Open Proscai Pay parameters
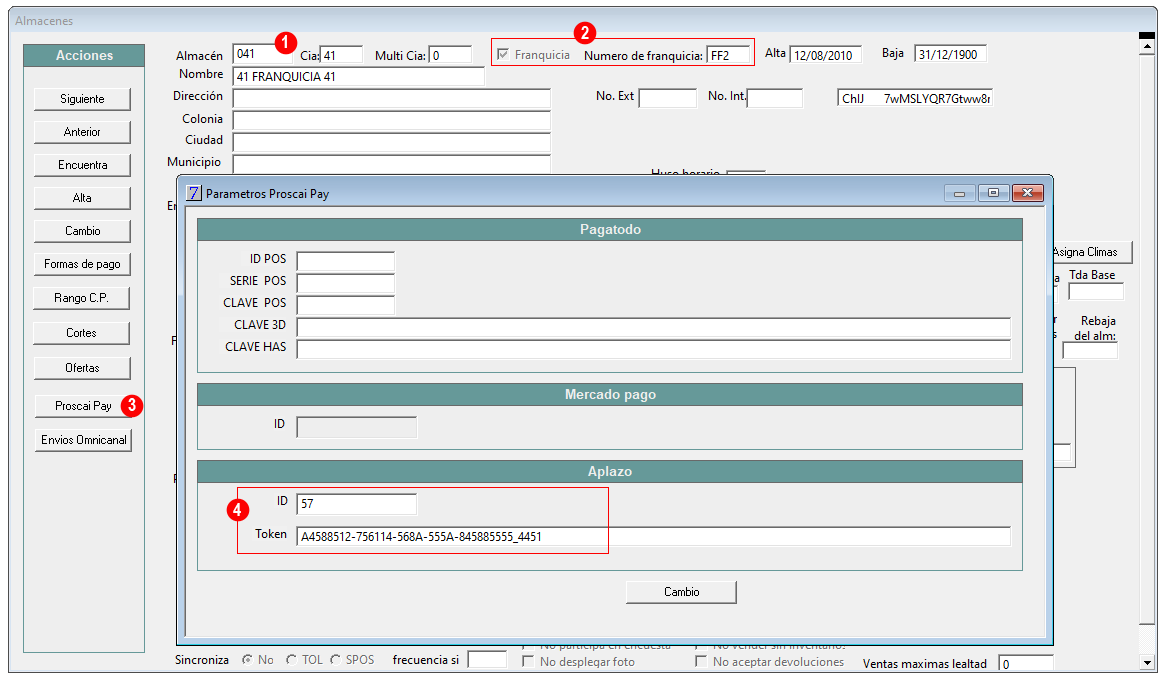1165x681 pixels. (x=83, y=405)
